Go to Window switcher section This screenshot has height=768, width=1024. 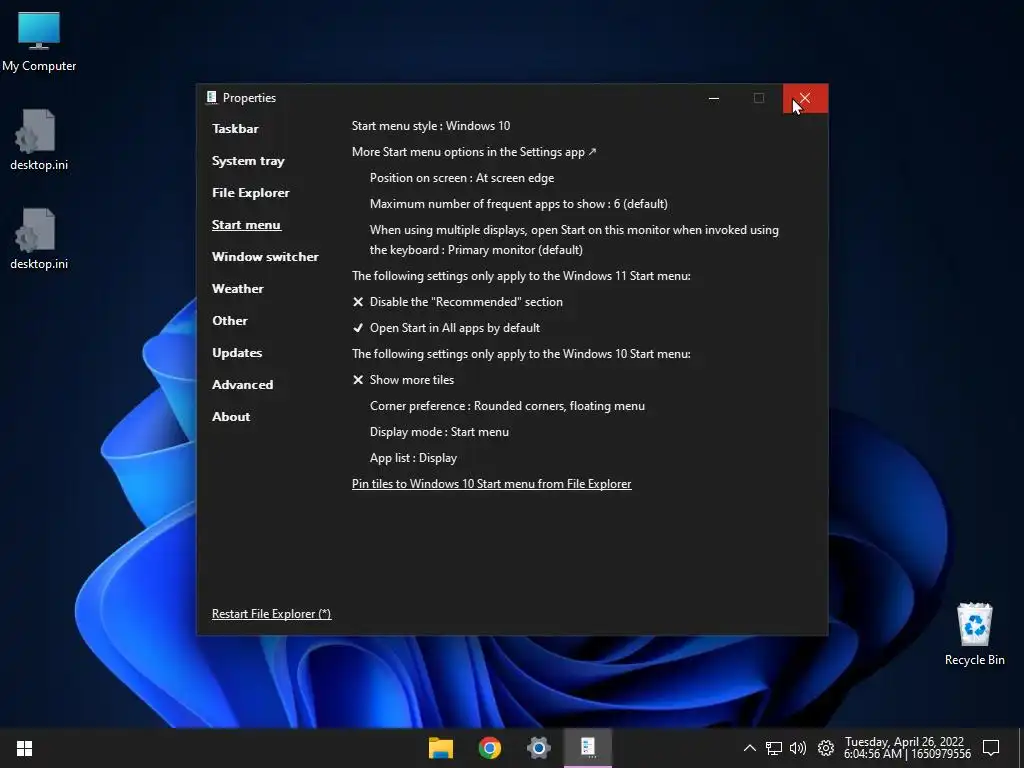[x=265, y=257]
